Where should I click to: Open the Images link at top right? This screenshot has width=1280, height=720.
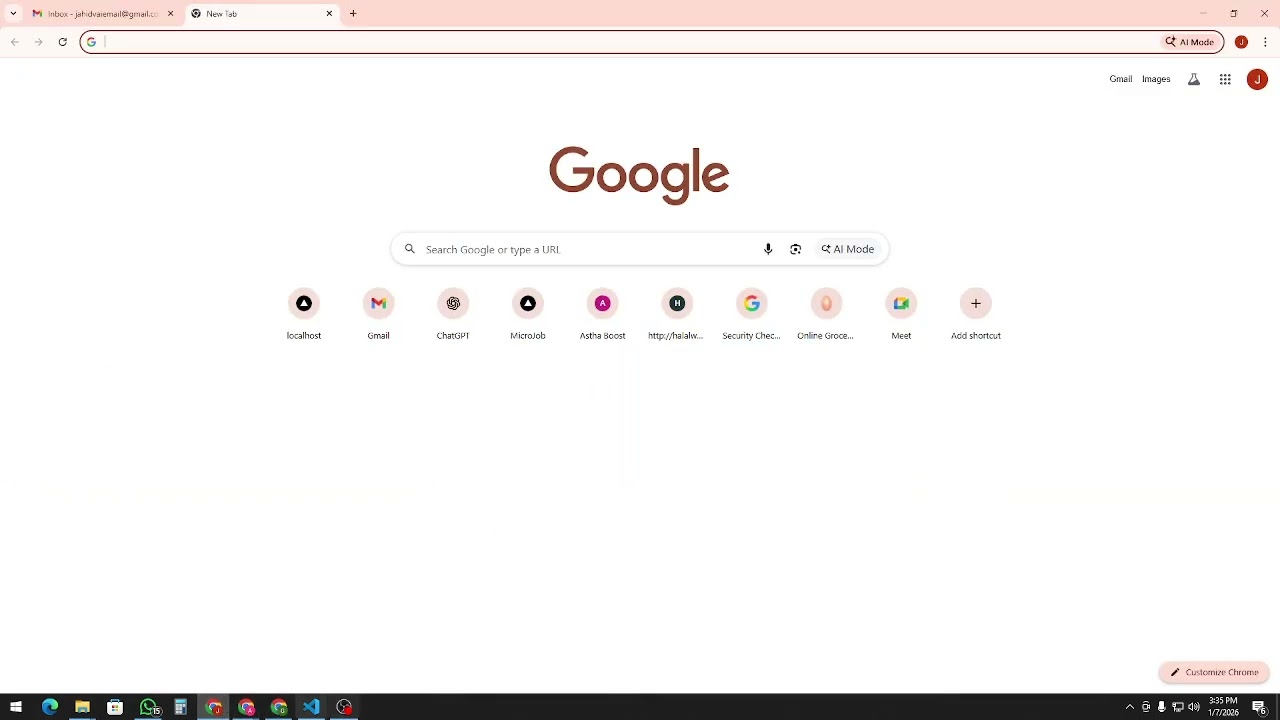(x=1156, y=79)
